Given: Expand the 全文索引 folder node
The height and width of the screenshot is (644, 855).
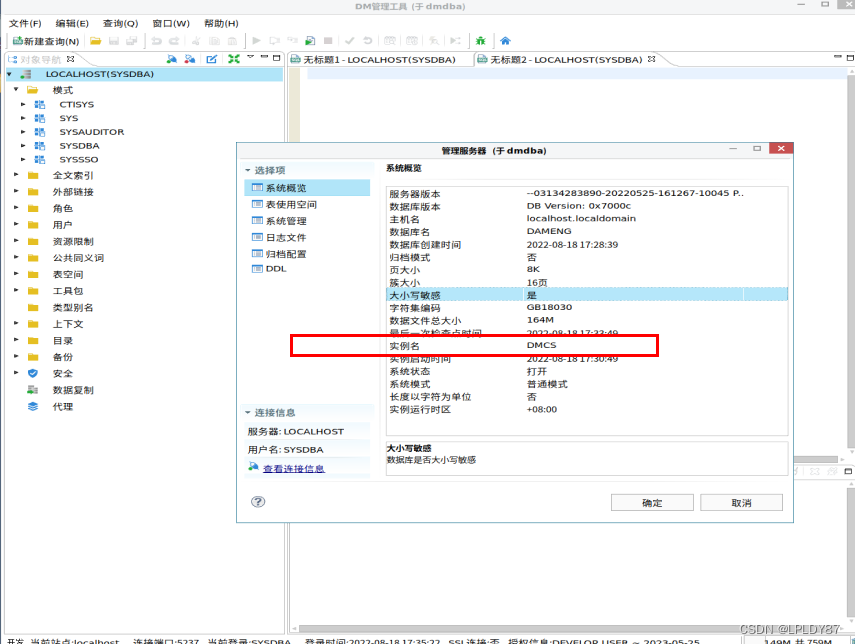Looking at the screenshot, I should click(x=16, y=175).
